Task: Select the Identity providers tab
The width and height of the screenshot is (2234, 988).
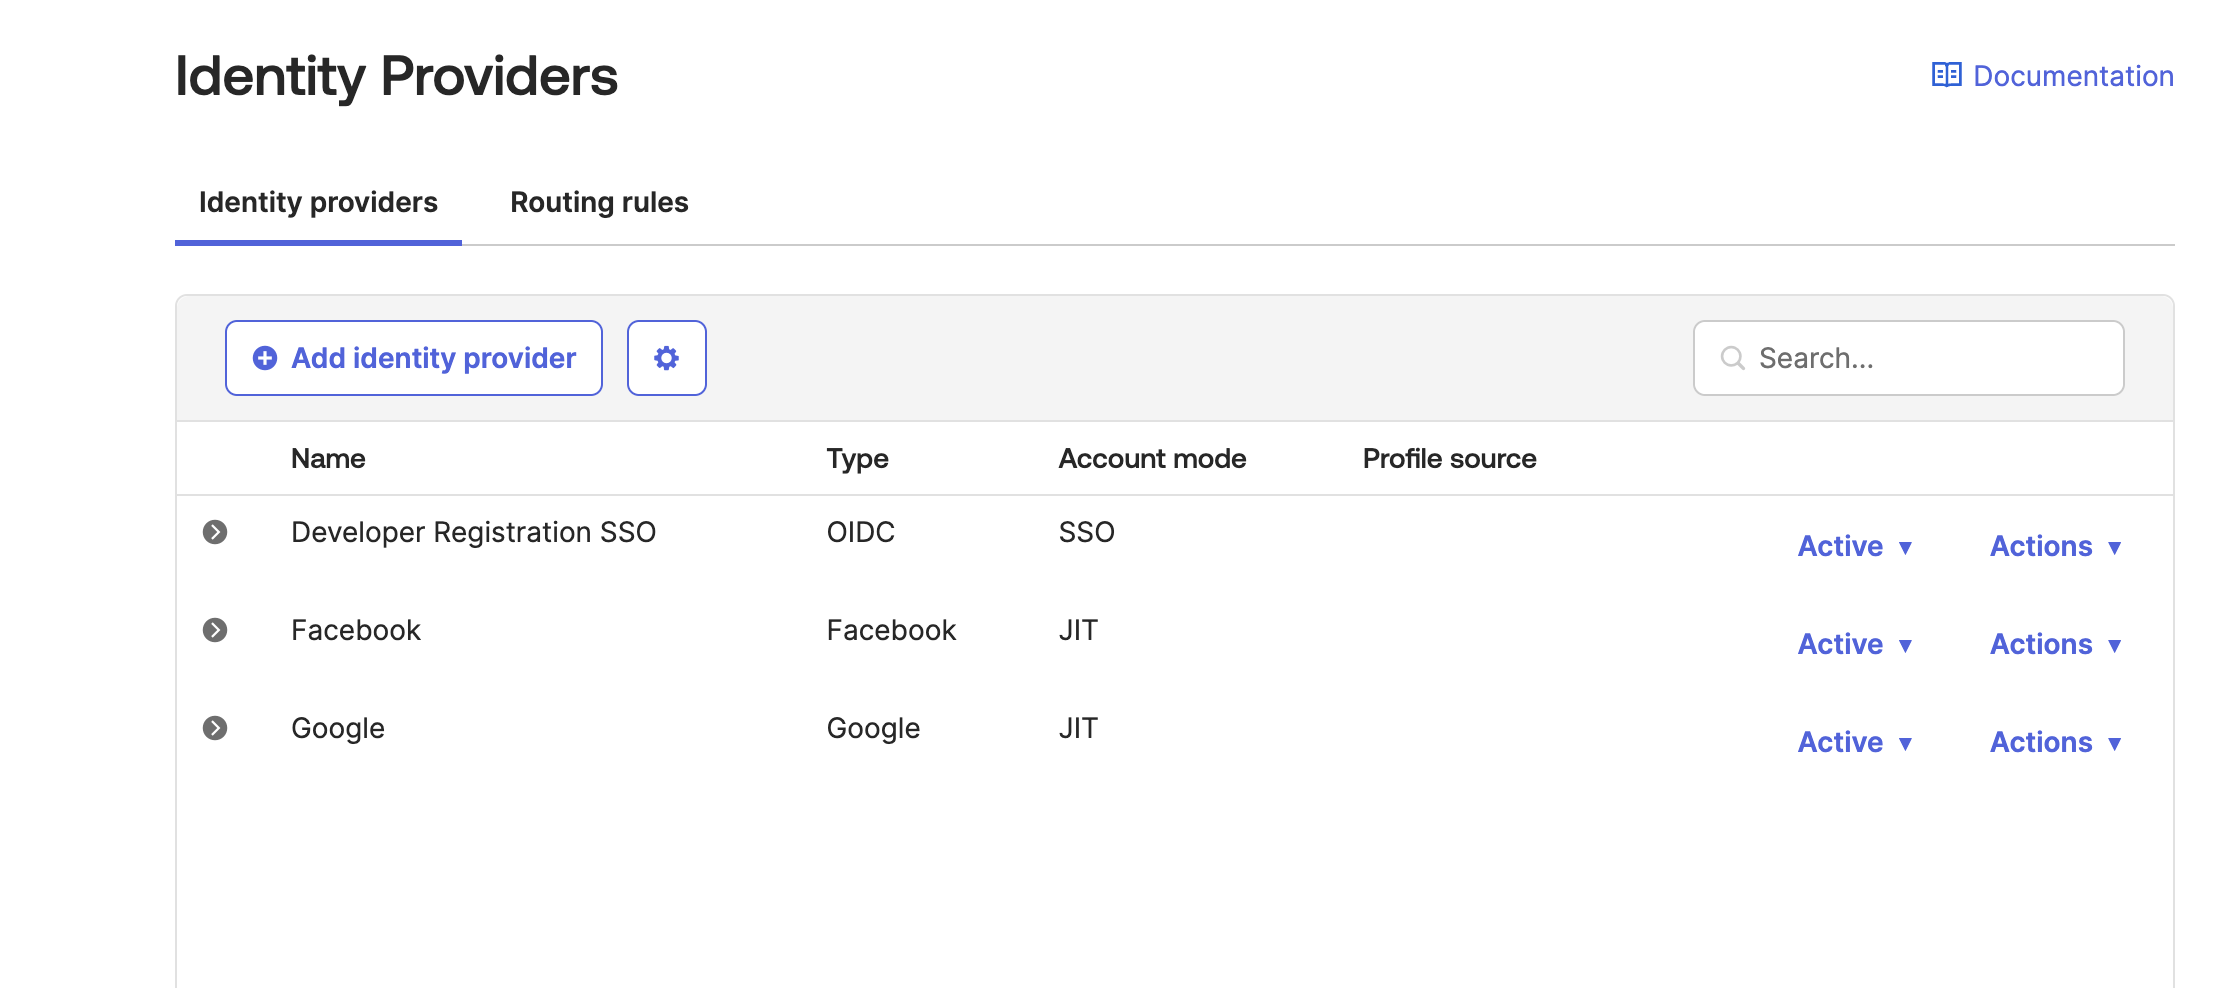Action: pyautogui.click(x=318, y=202)
